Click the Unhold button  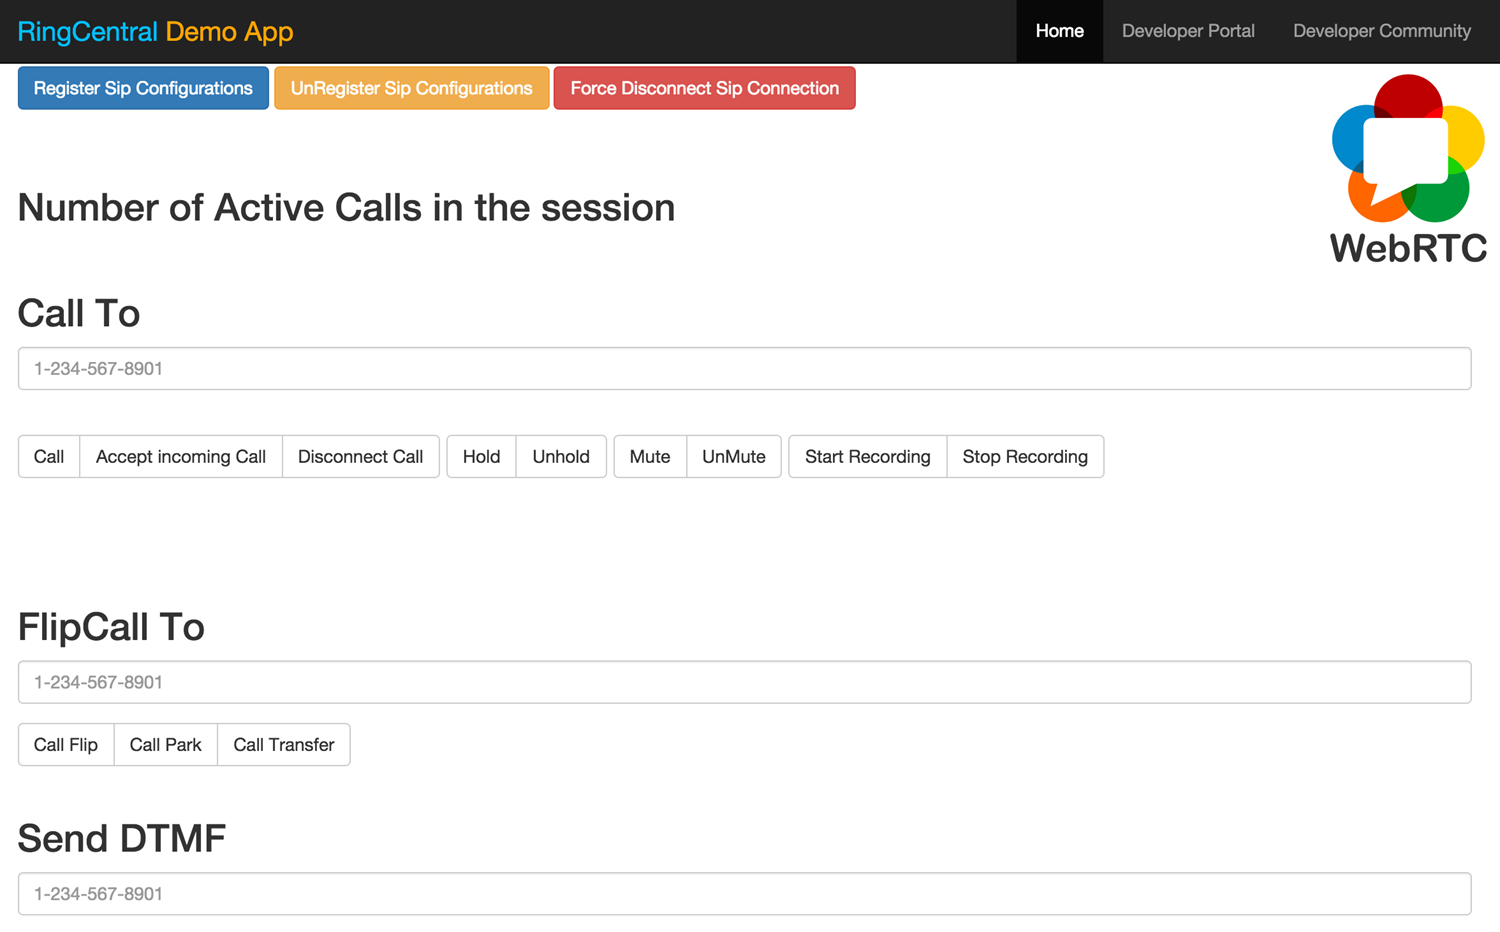click(561, 457)
